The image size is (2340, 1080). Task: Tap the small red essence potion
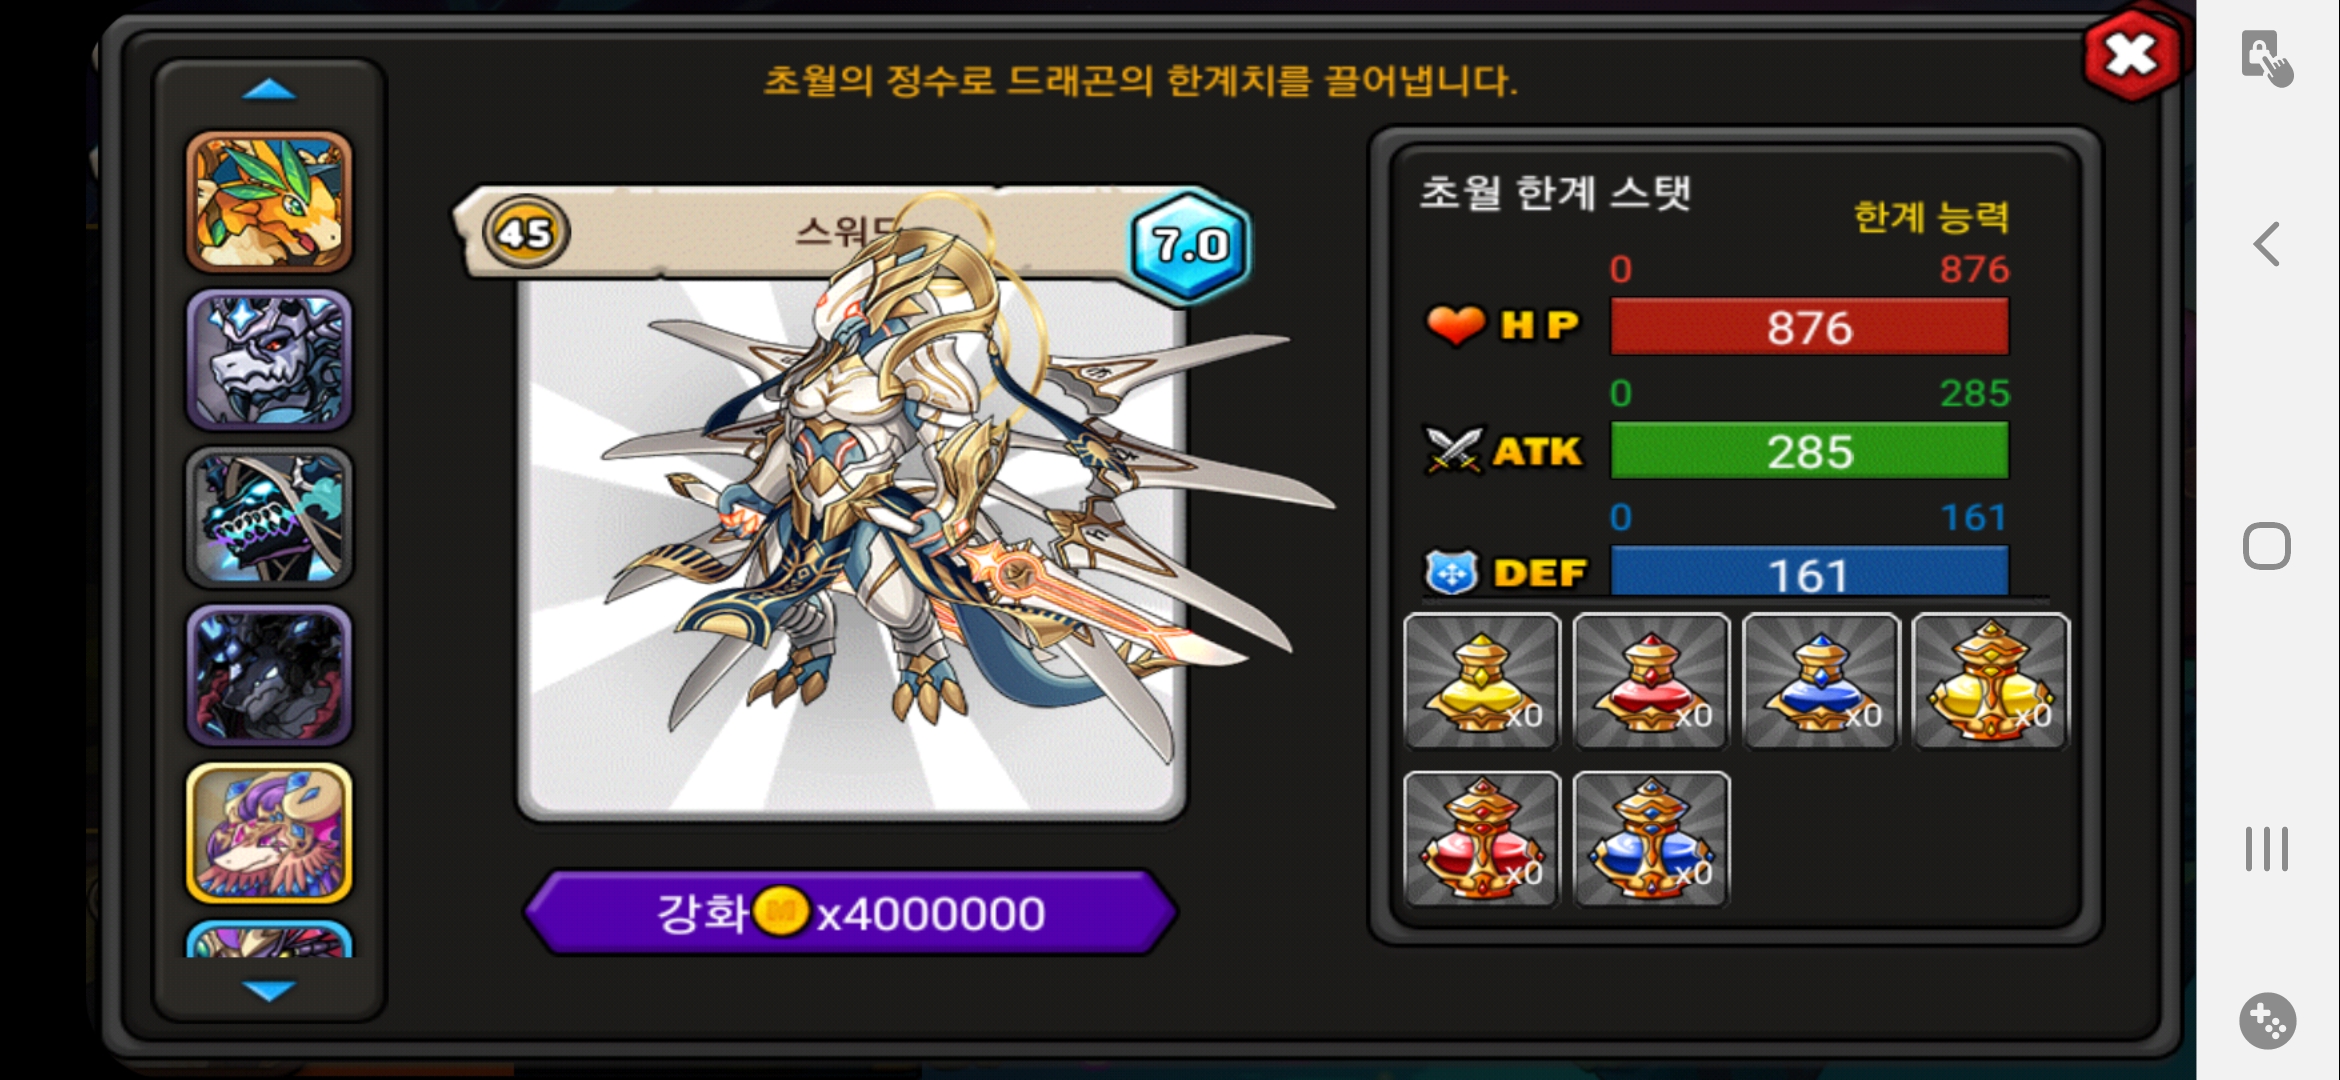pyautogui.click(x=1651, y=681)
